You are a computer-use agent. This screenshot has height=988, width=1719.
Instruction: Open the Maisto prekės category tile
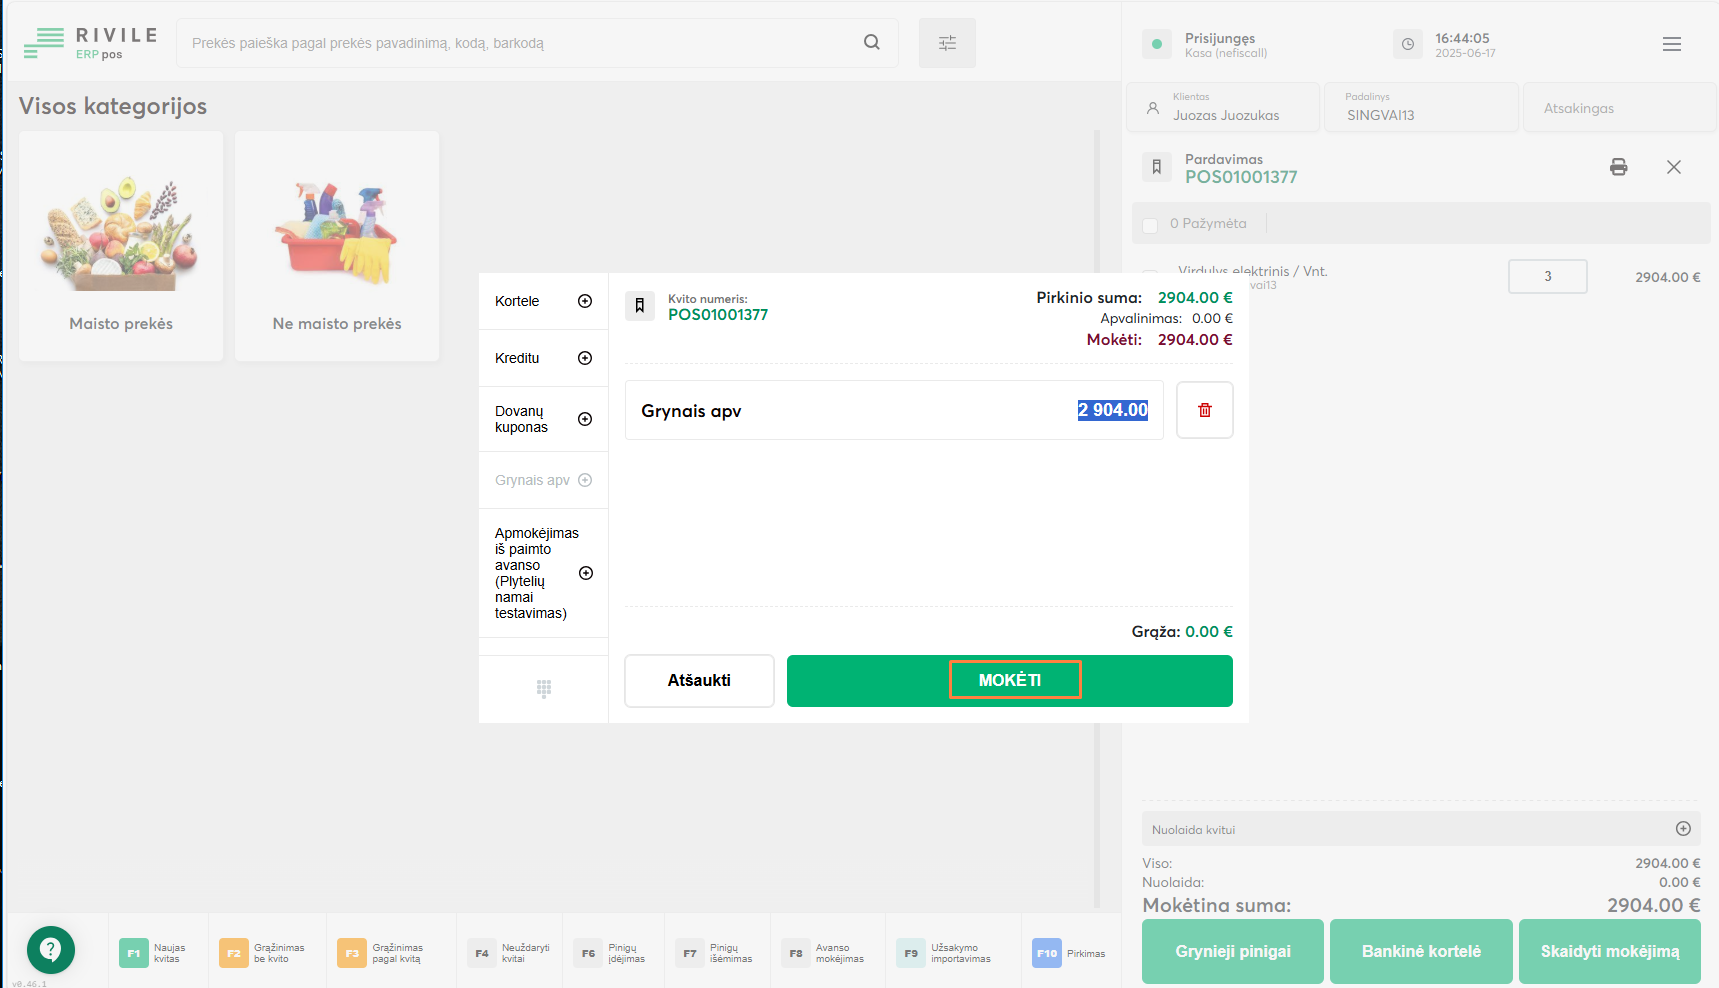coord(121,246)
